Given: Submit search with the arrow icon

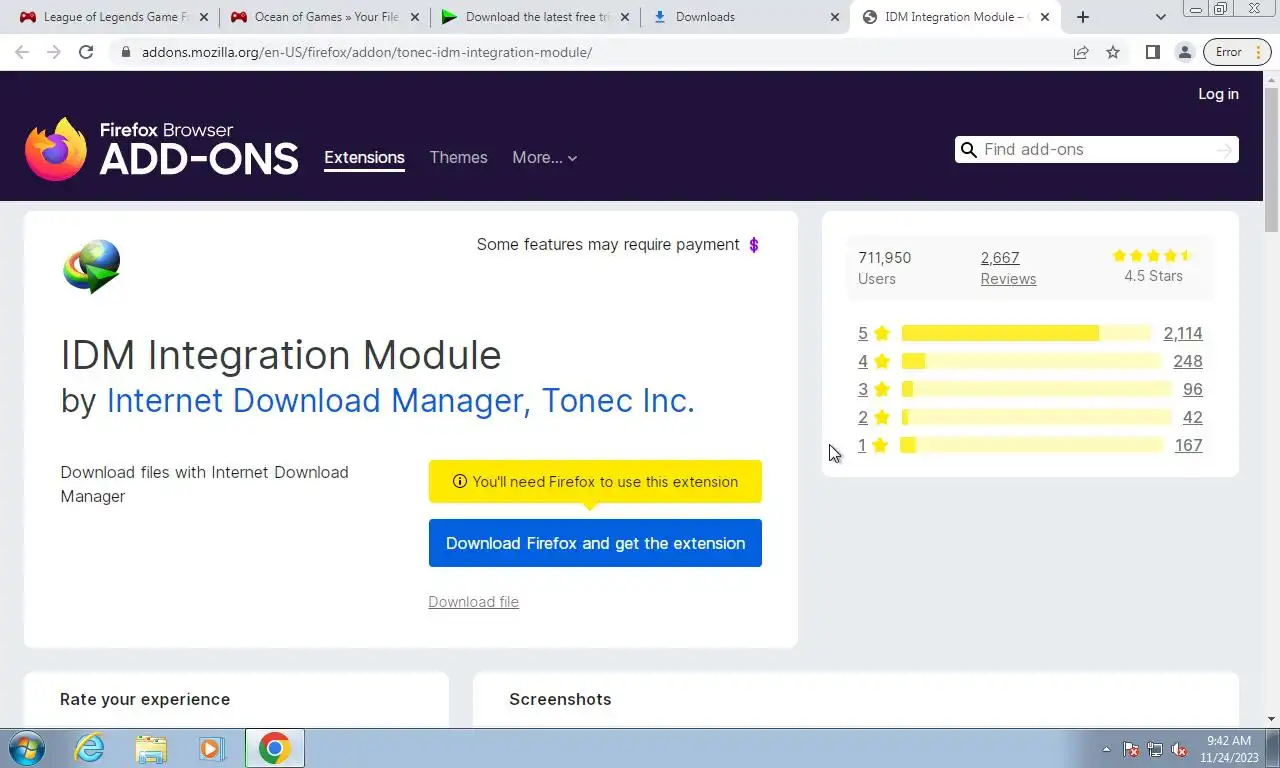Looking at the screenshot, I should (x=1225, y=150).
